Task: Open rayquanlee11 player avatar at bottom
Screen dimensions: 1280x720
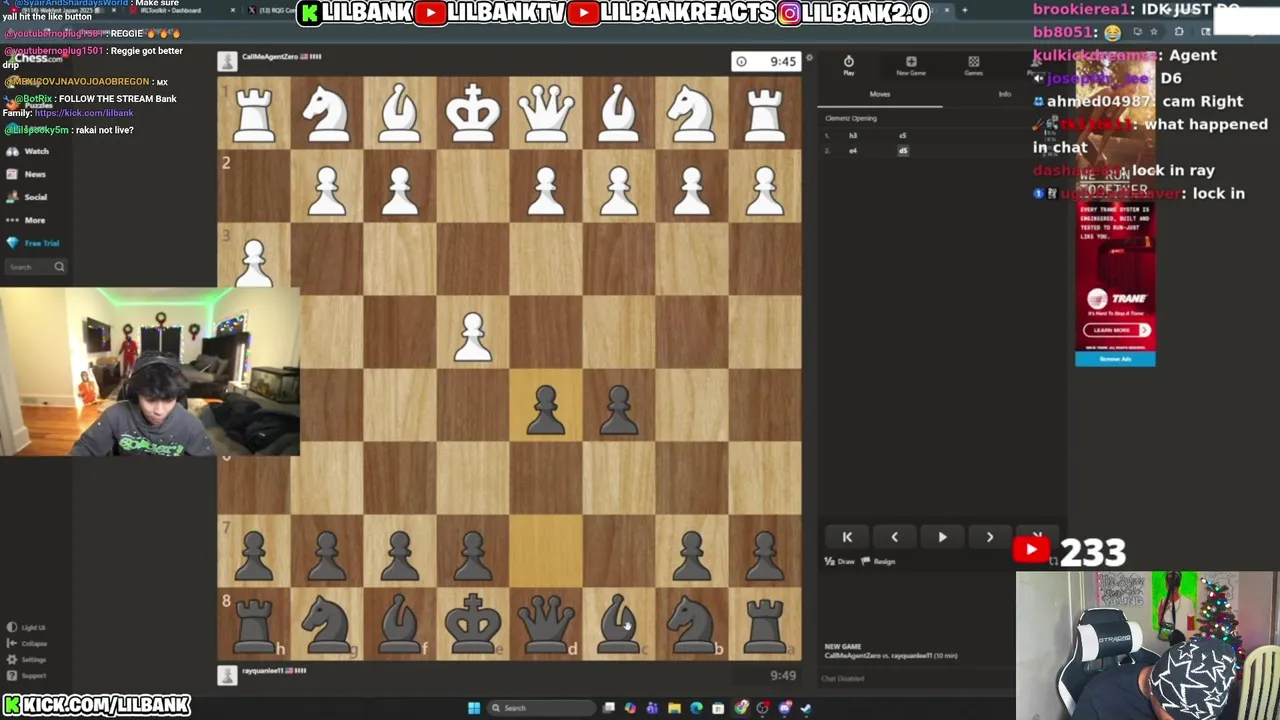Action: 227,675
